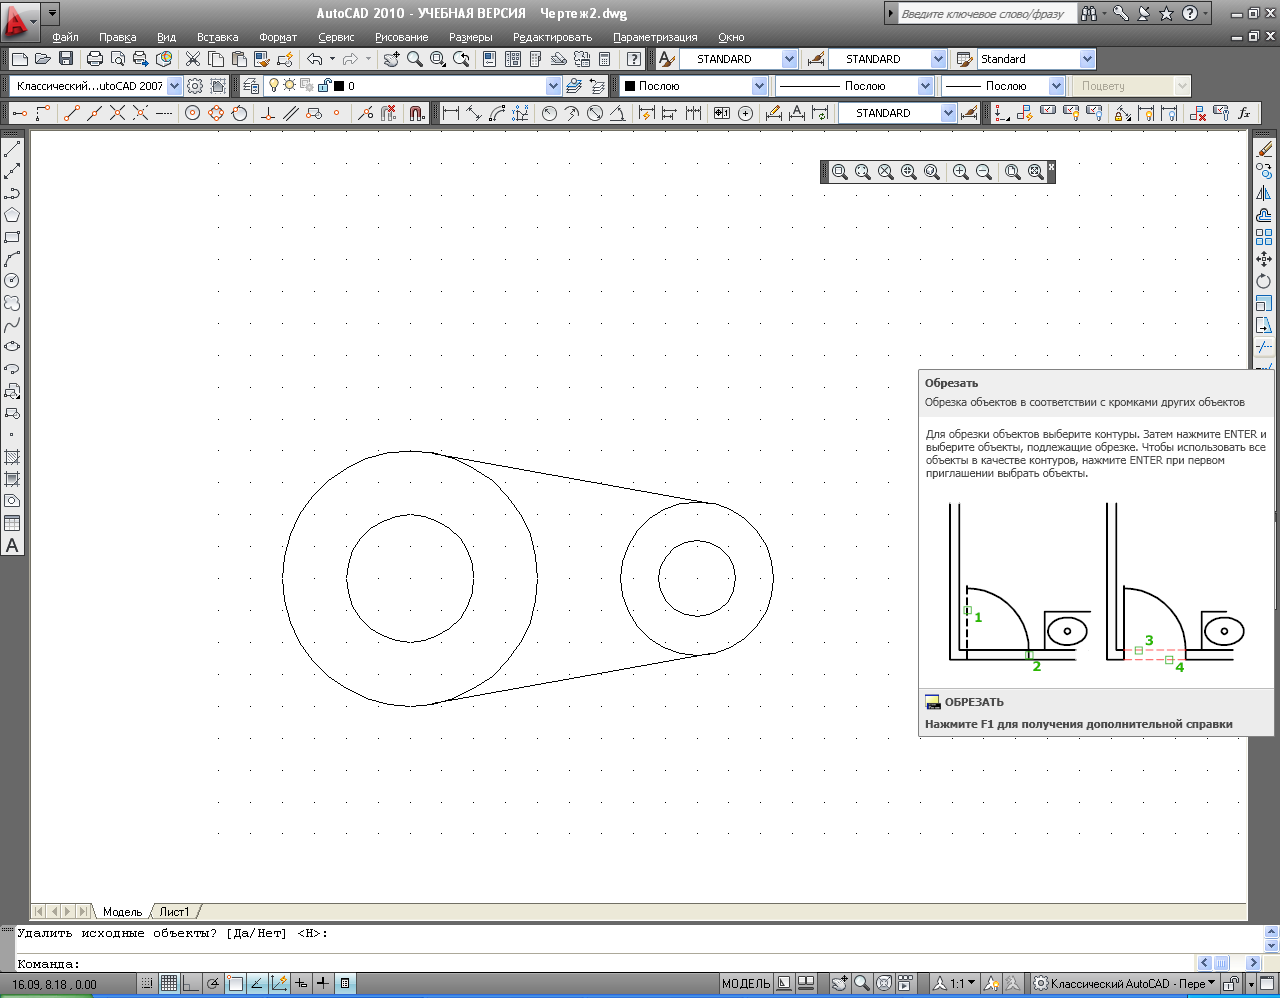Toggle layer 0 on/off lightbulb
This screenshot has height=998, width=1280.
(274, 86)
